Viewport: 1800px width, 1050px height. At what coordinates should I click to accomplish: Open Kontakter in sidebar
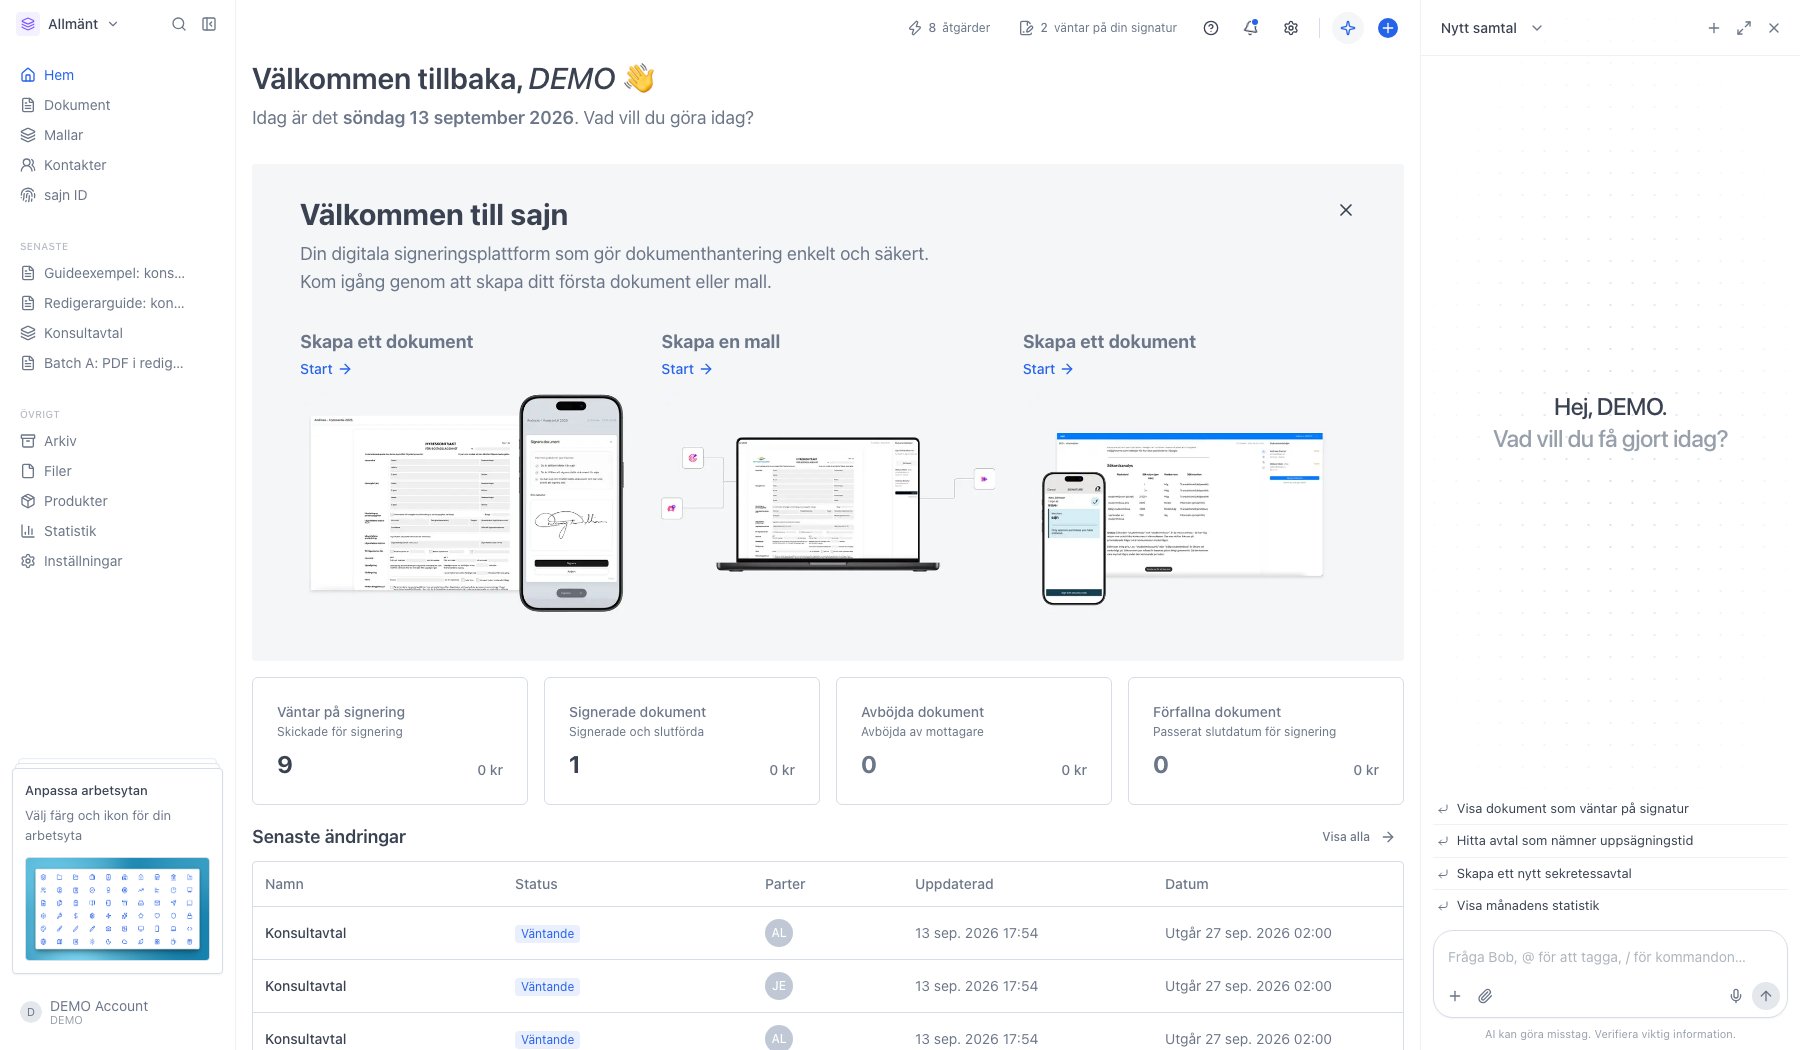pos(117,165)
